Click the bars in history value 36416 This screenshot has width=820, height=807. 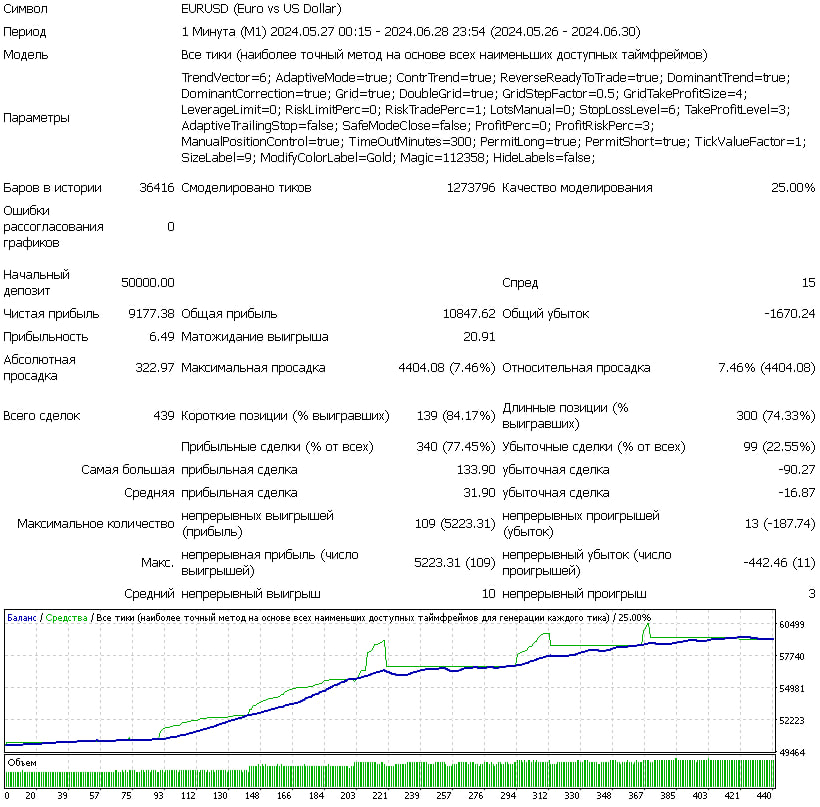(x=157, y=187)
